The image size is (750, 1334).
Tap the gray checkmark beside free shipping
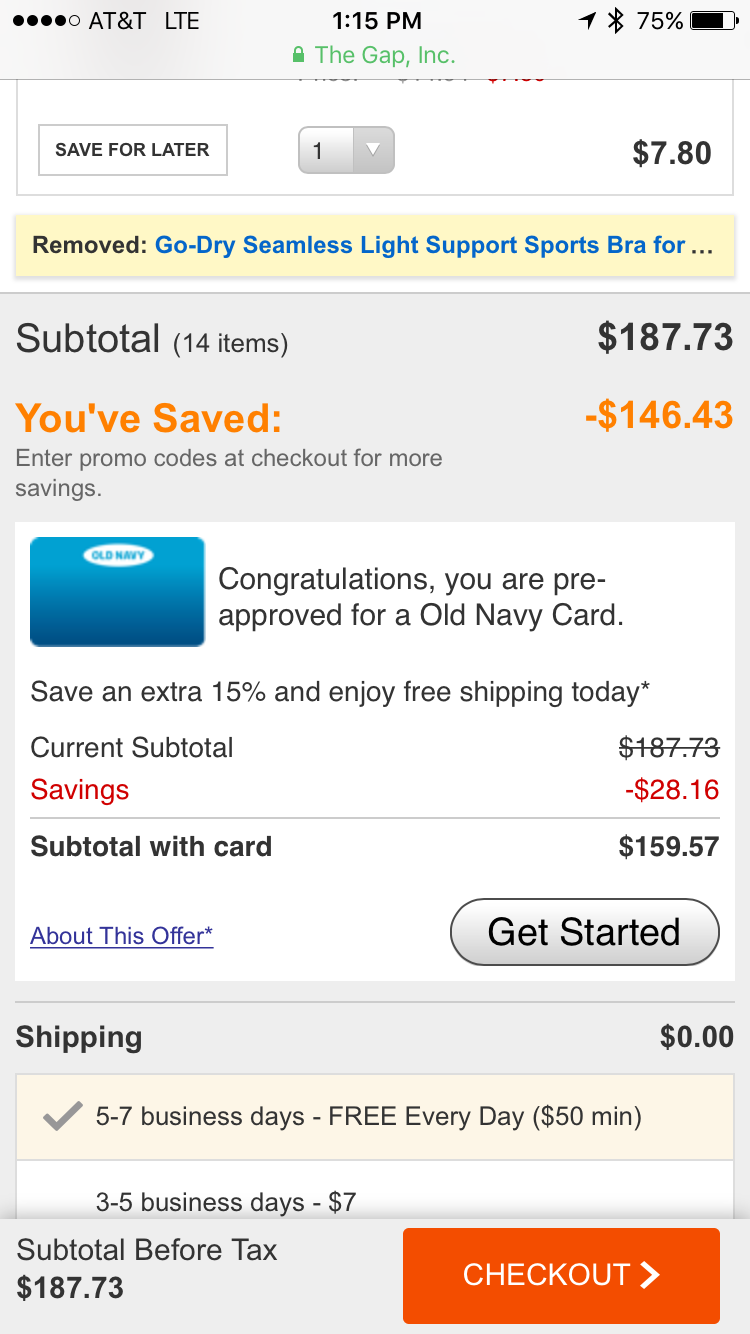(x=63, y=1116)
